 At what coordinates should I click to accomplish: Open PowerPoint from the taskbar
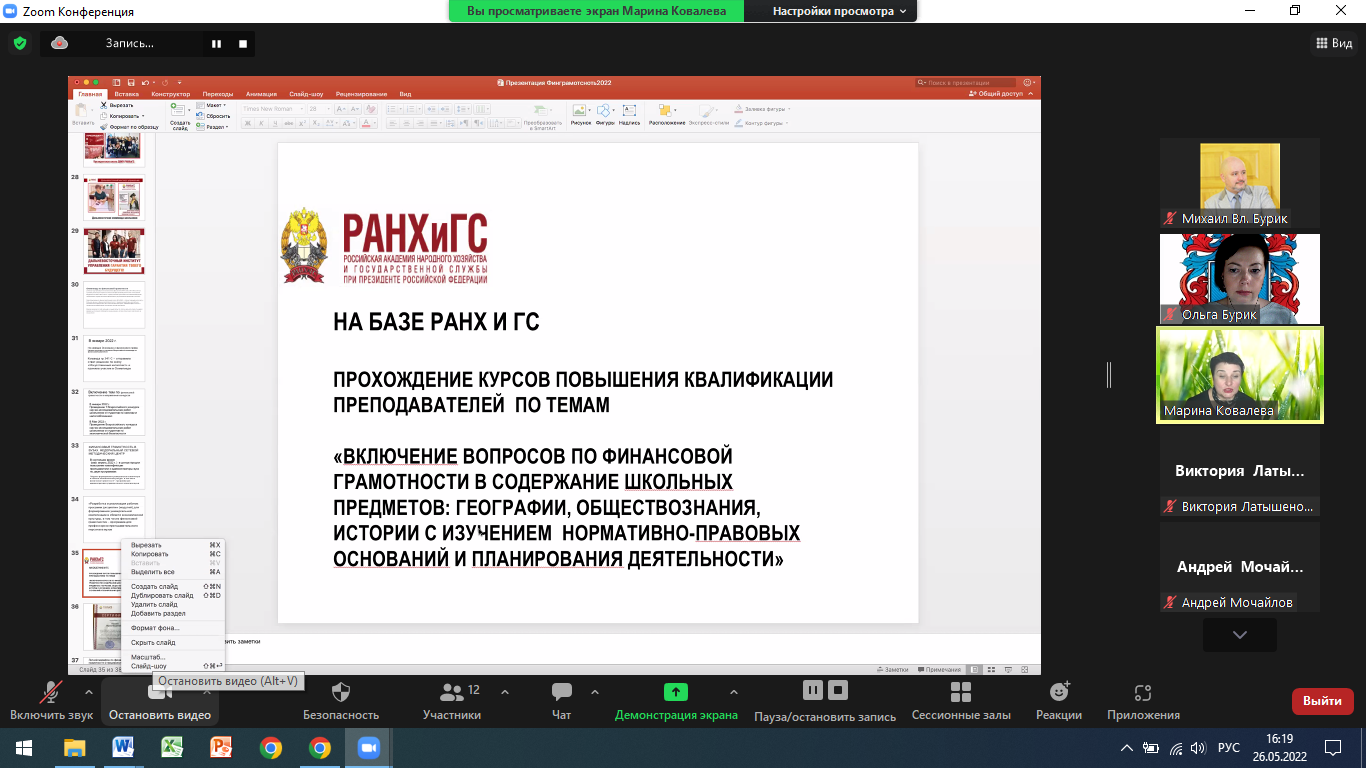click(221, 747)
